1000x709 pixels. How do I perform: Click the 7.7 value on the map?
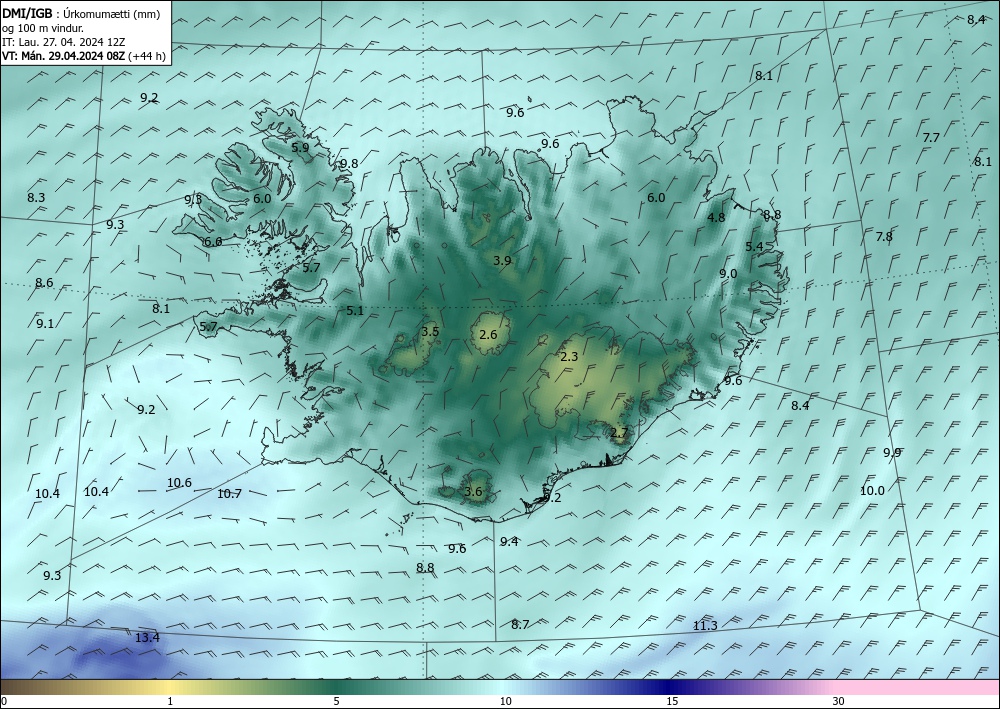click(931, 138)
